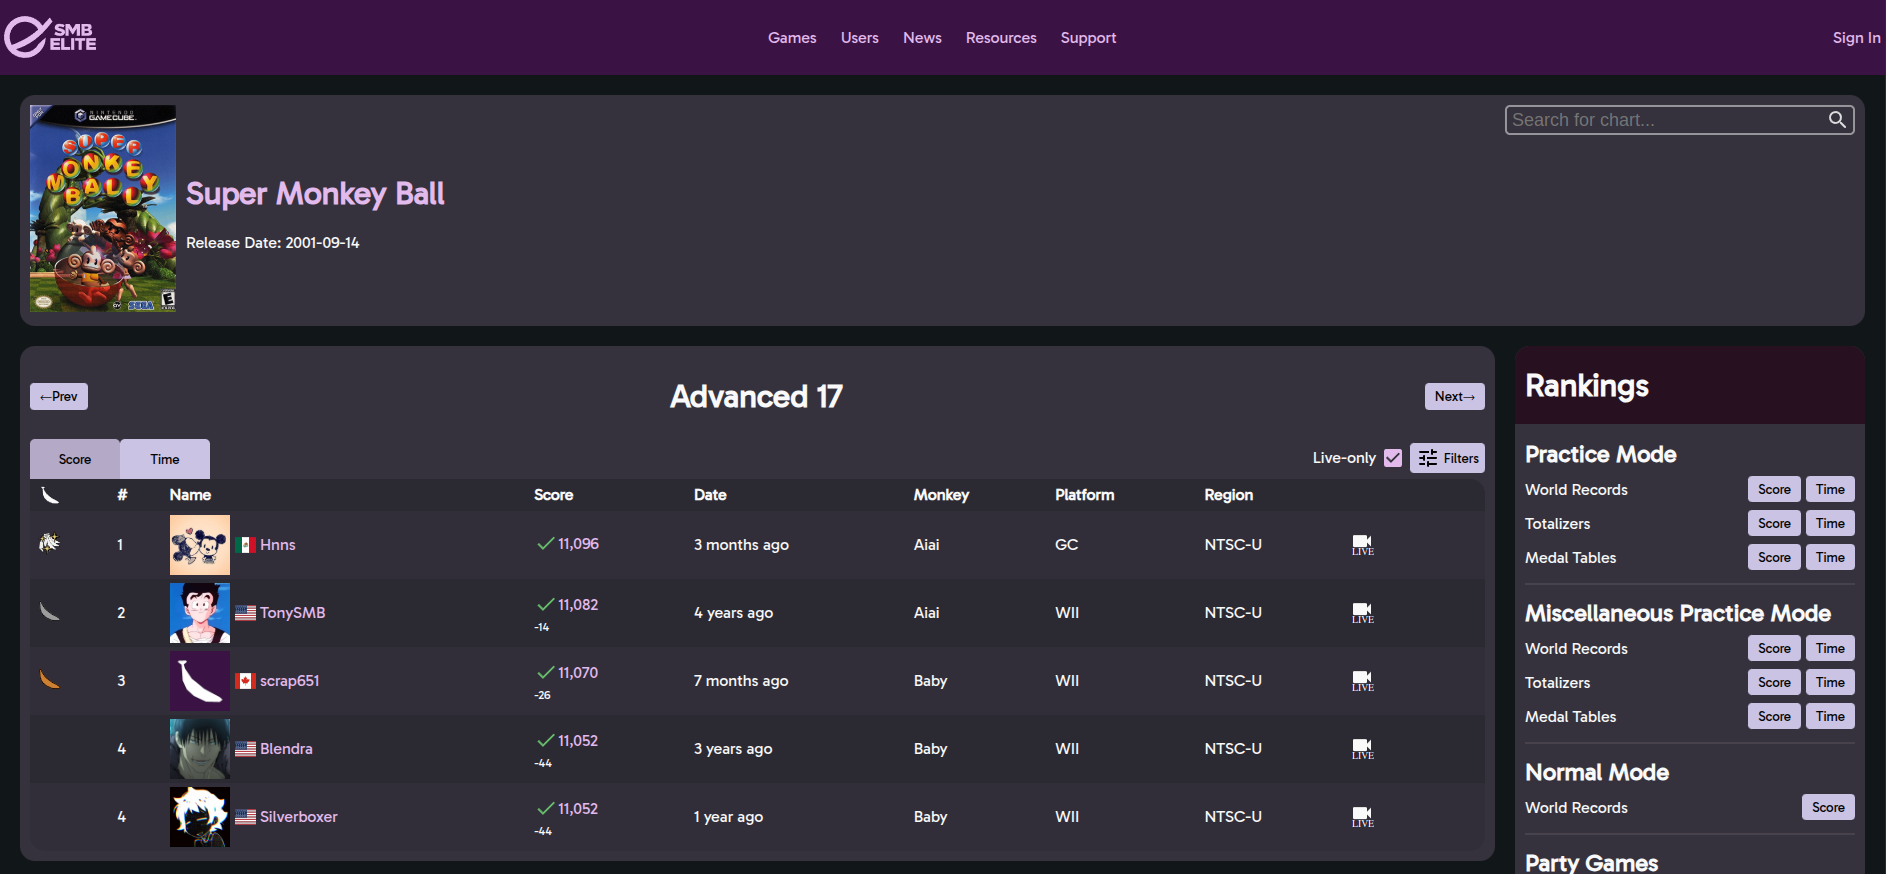Viewport: 1886px width, 874px height.
Task: Open Practice Mode Totalizers Time rankings
Action: pyautogui.click(x=1830, y=523)
